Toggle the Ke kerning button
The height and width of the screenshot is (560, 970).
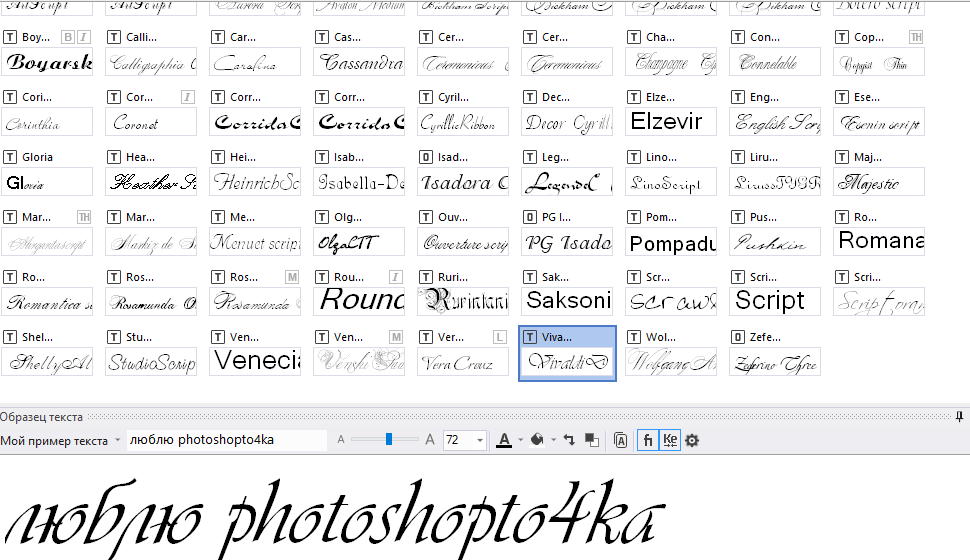(670, 440)
